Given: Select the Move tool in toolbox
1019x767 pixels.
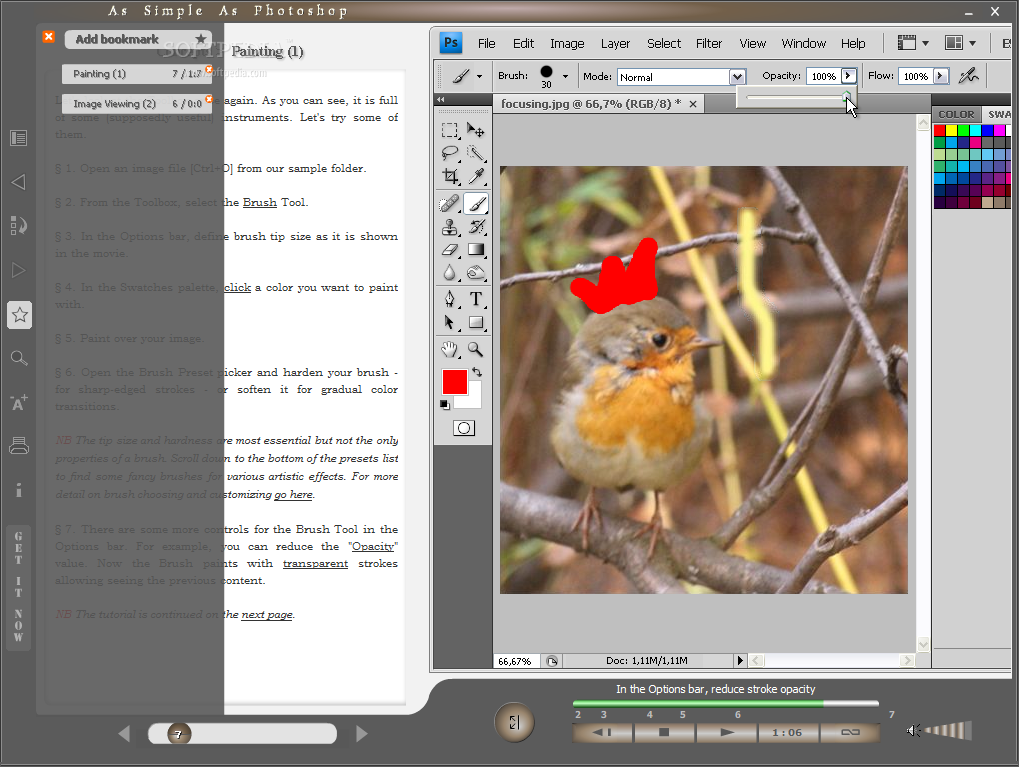Looking at the screenshot, I should click(476, 130).
